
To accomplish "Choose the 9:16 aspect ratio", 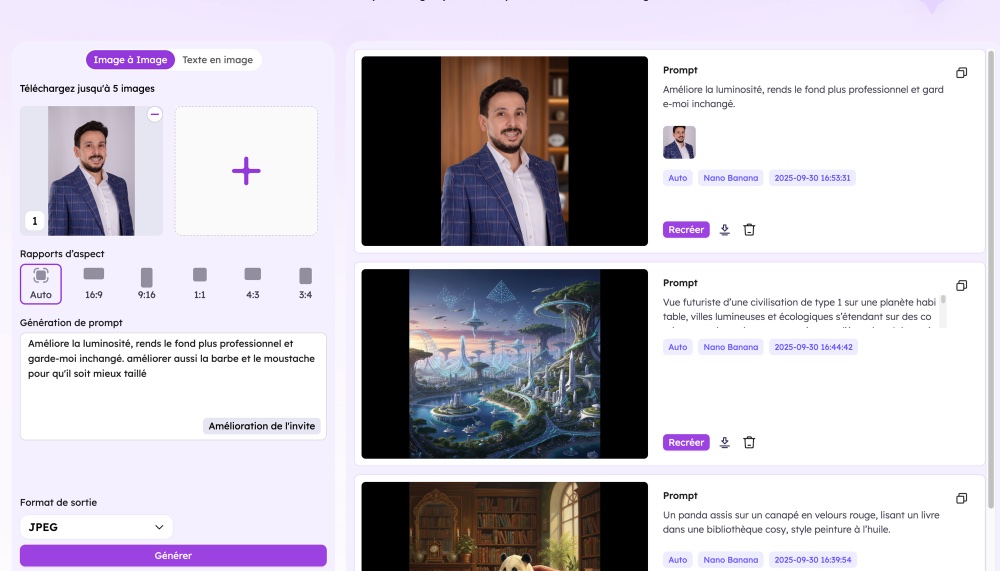I will (x=147, y=284).
